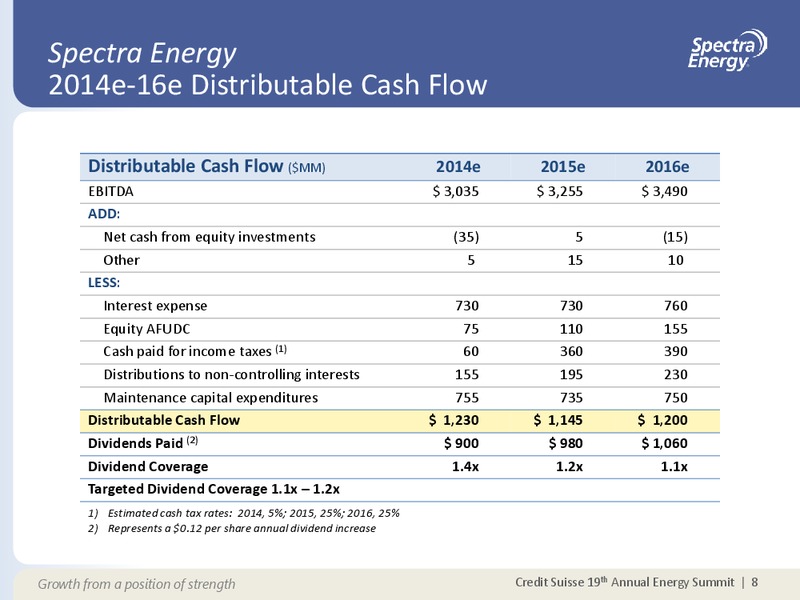
Task: Select the 'Dividend Coverage' row label
Action: 148,467
